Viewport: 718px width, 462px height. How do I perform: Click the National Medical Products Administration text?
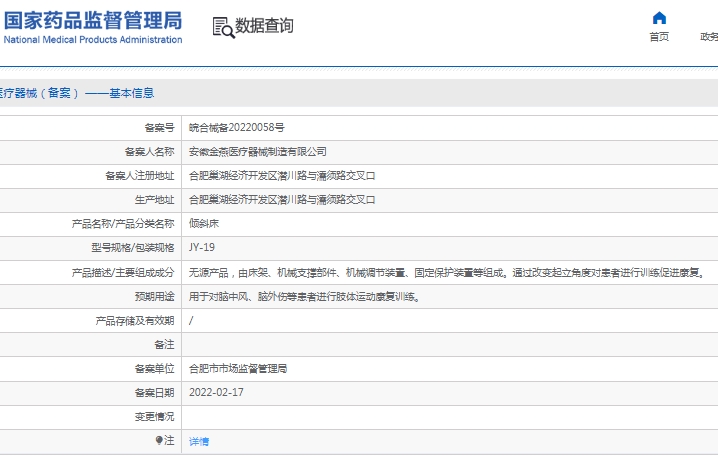(x=93, y=40)
